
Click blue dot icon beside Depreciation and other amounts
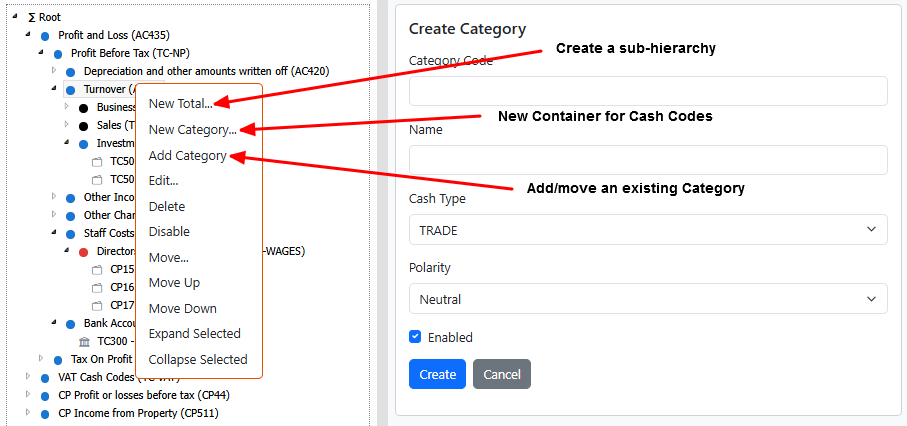[71, 72]
